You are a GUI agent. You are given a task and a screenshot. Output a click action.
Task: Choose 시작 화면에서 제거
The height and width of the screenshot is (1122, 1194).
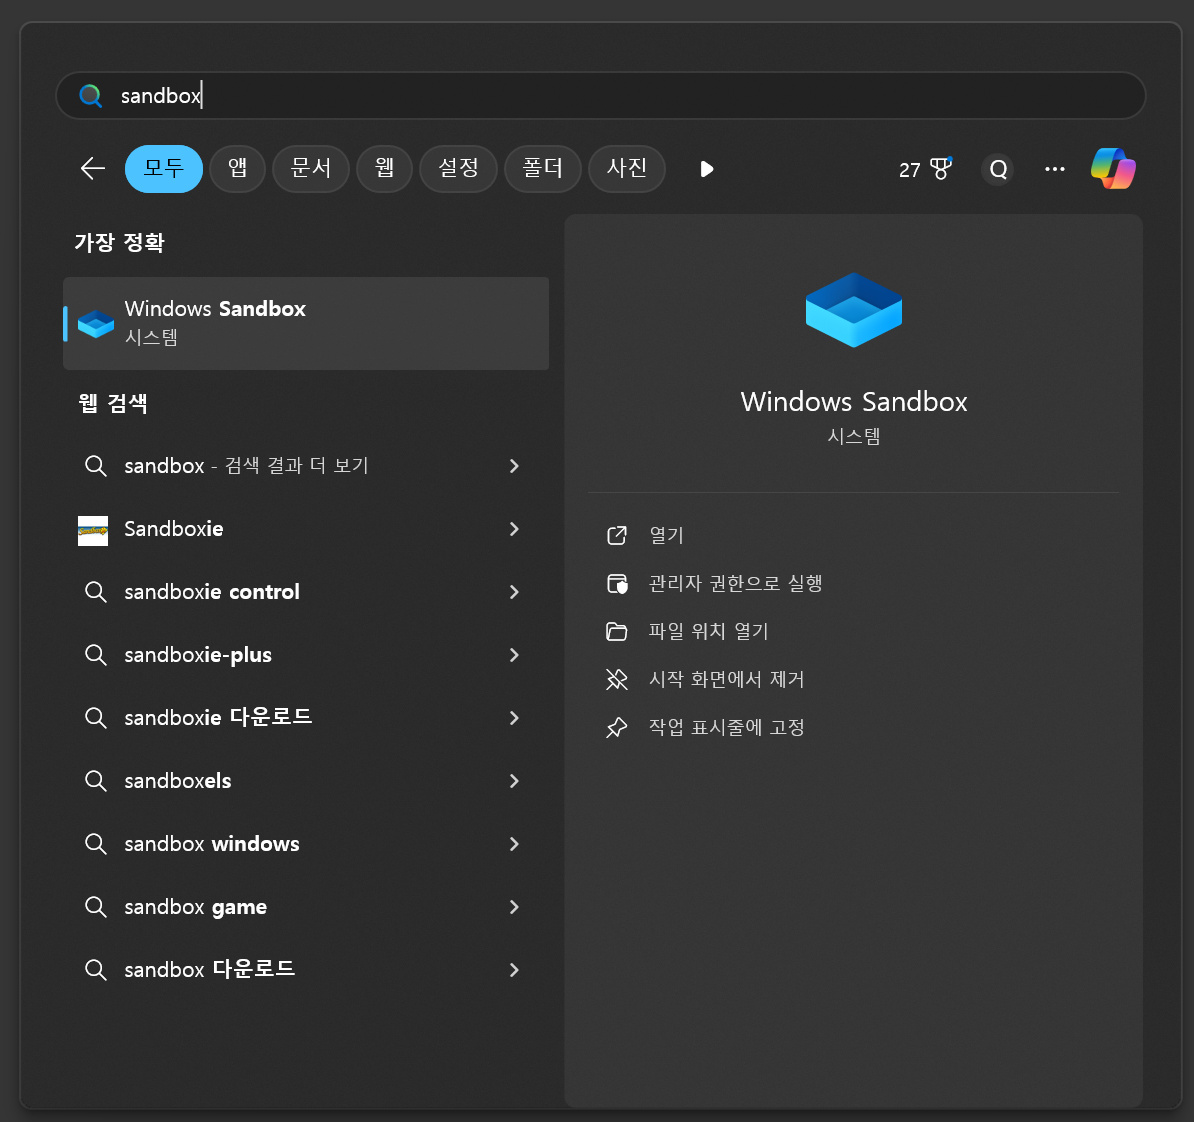point(726,679)
